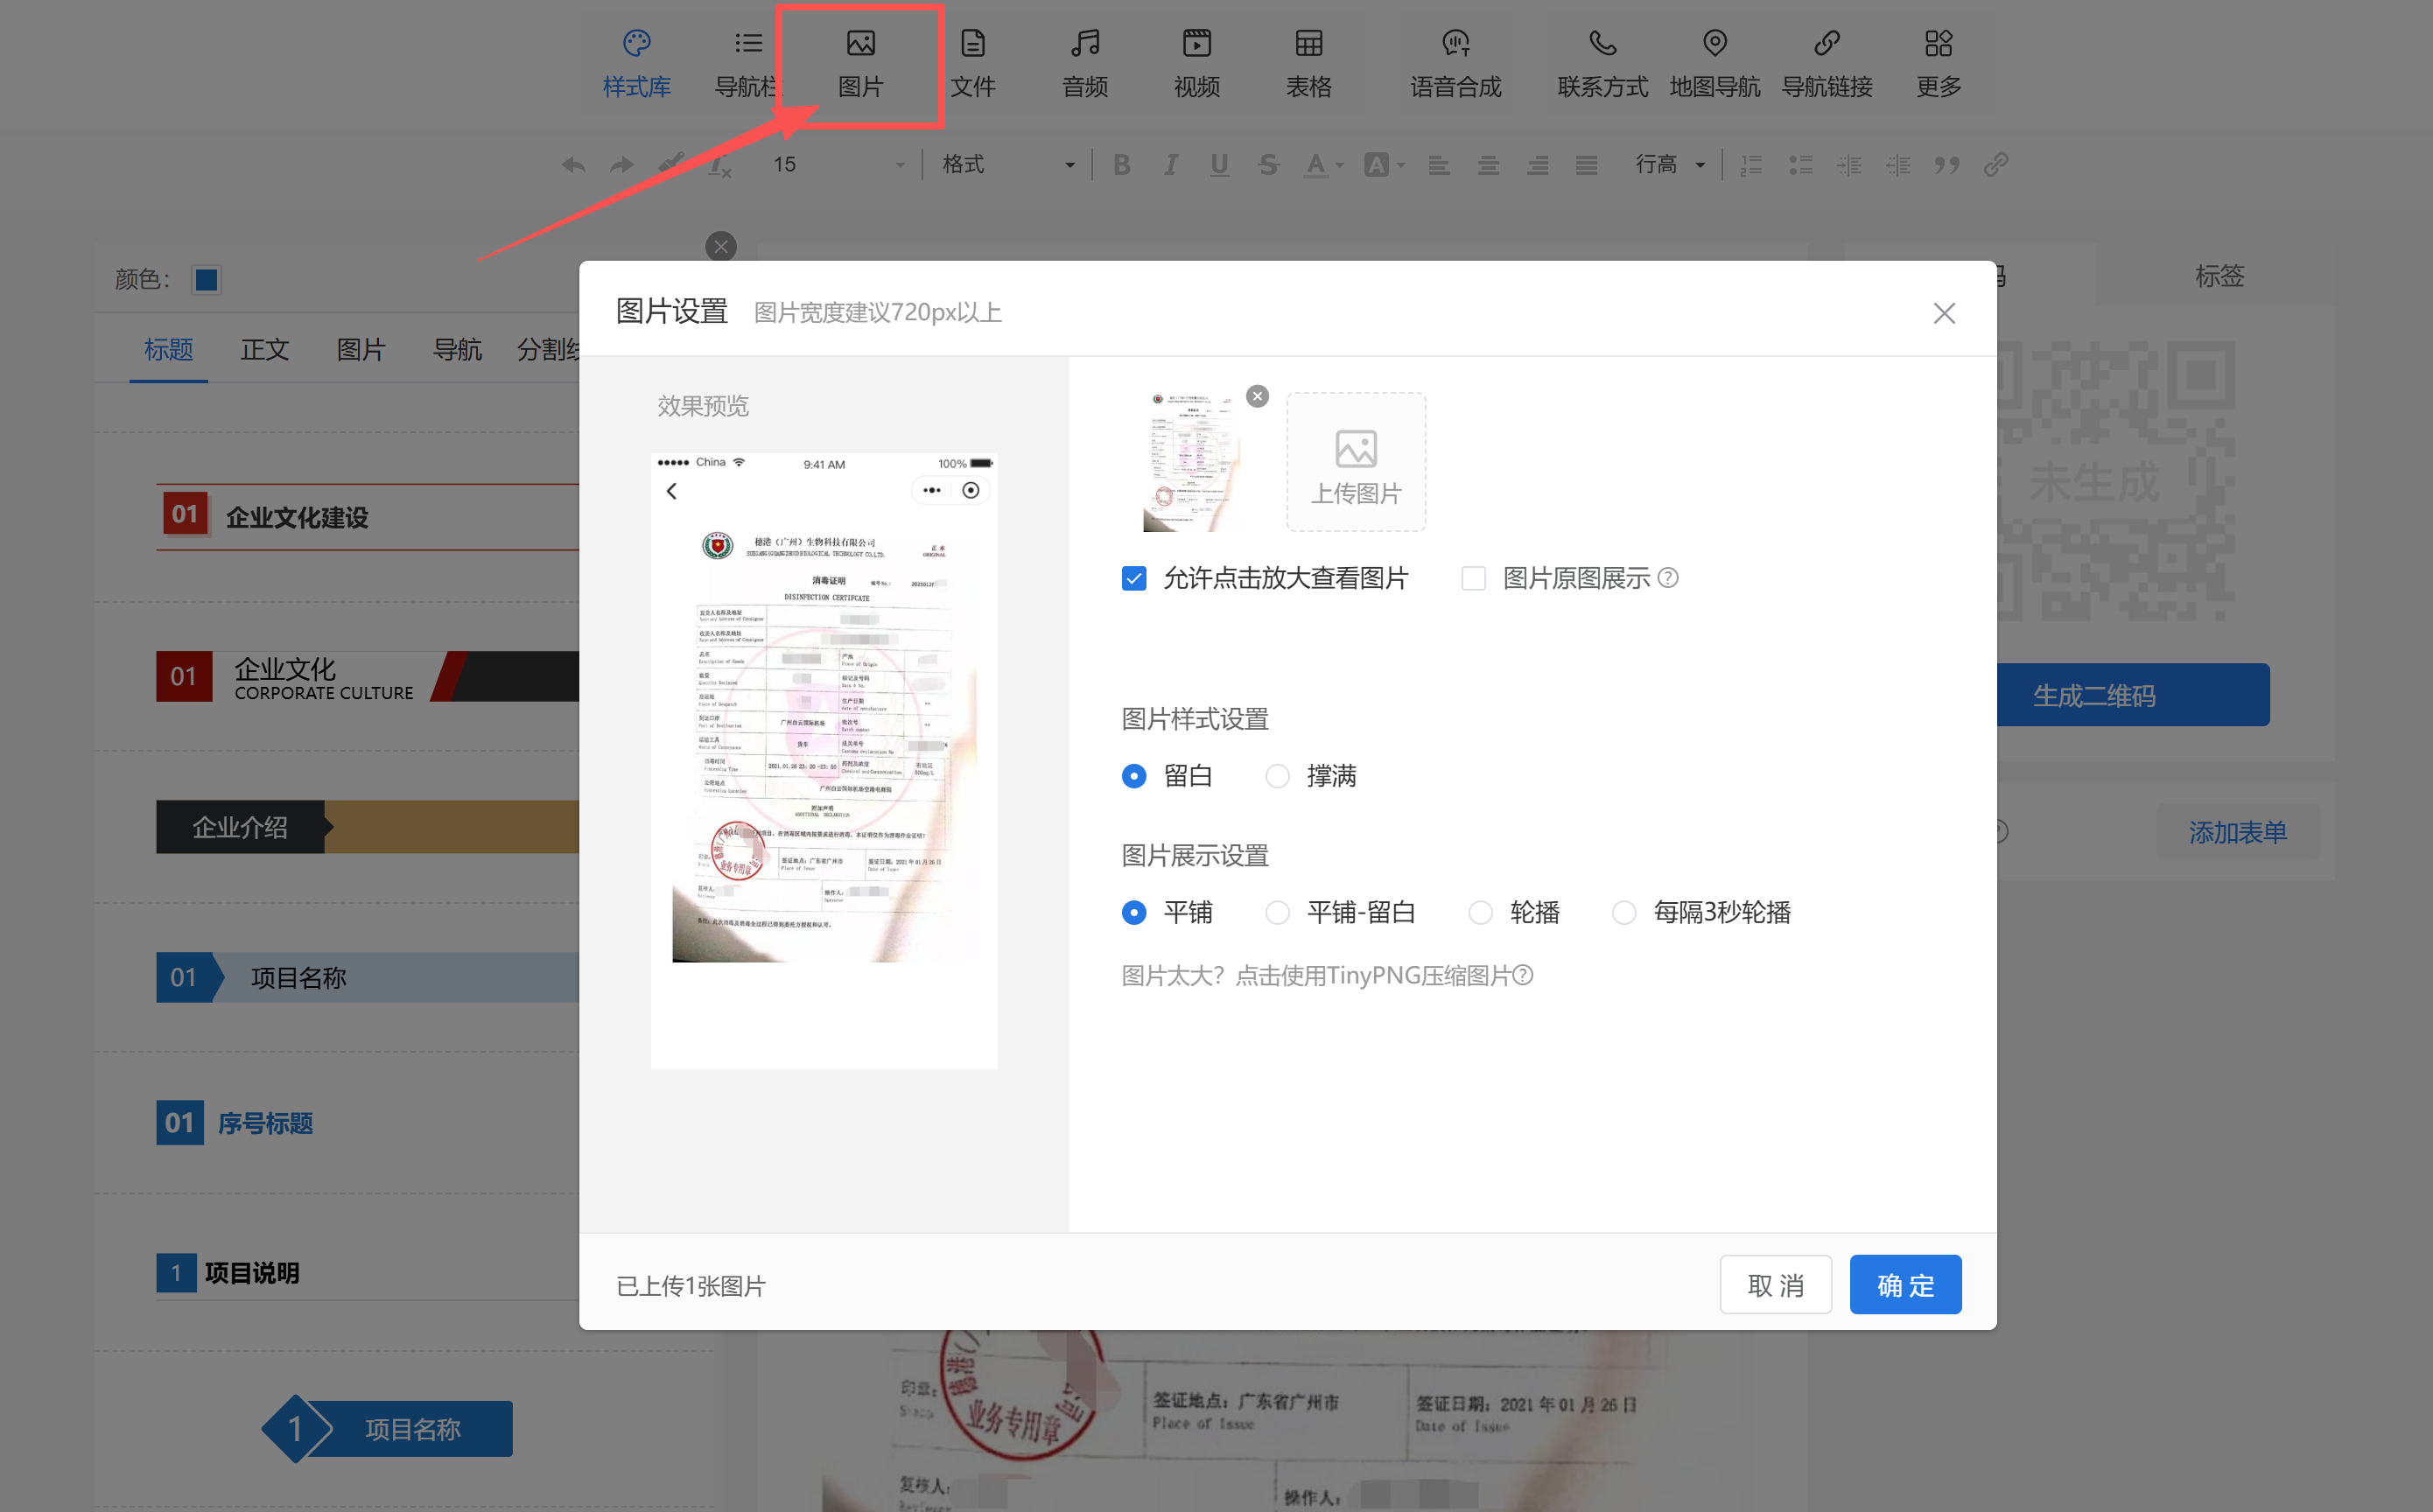Switch to the 正文 style tab

264,349
